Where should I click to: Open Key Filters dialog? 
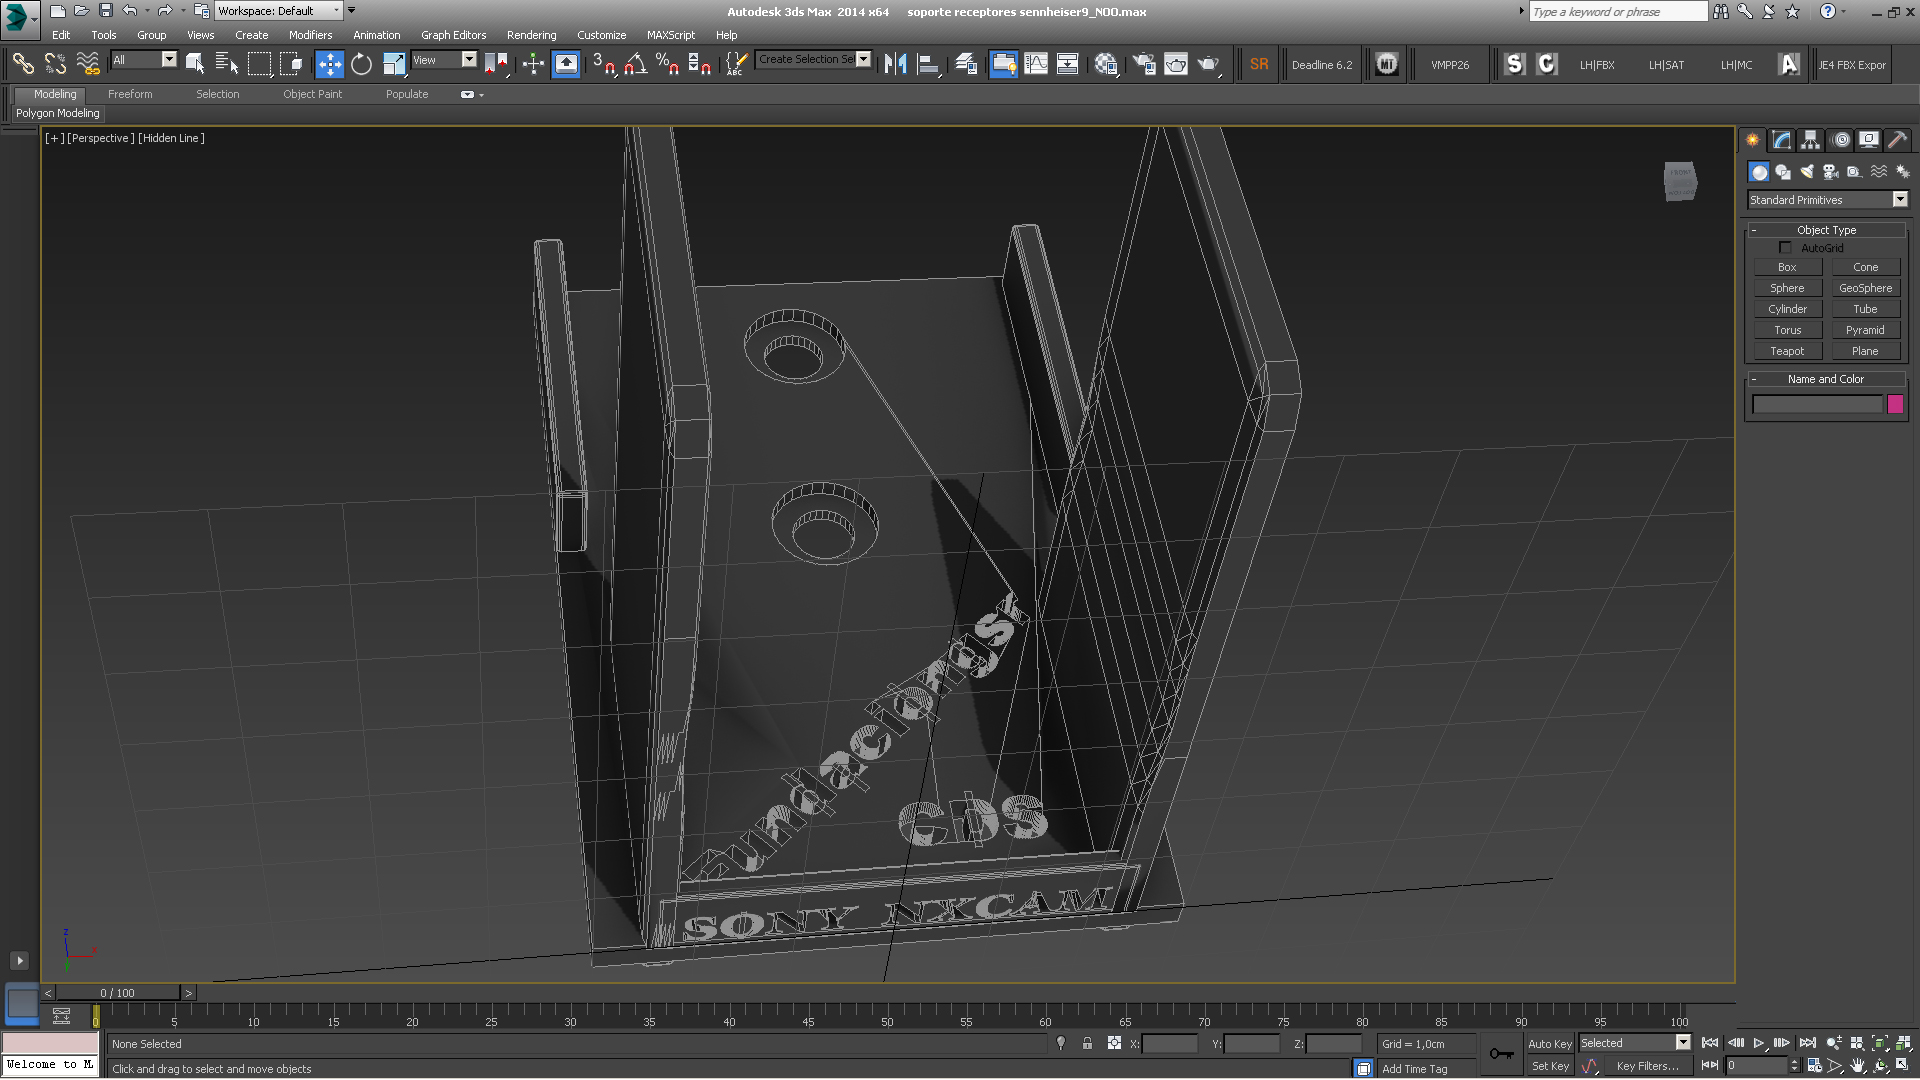[1647, 1066]
